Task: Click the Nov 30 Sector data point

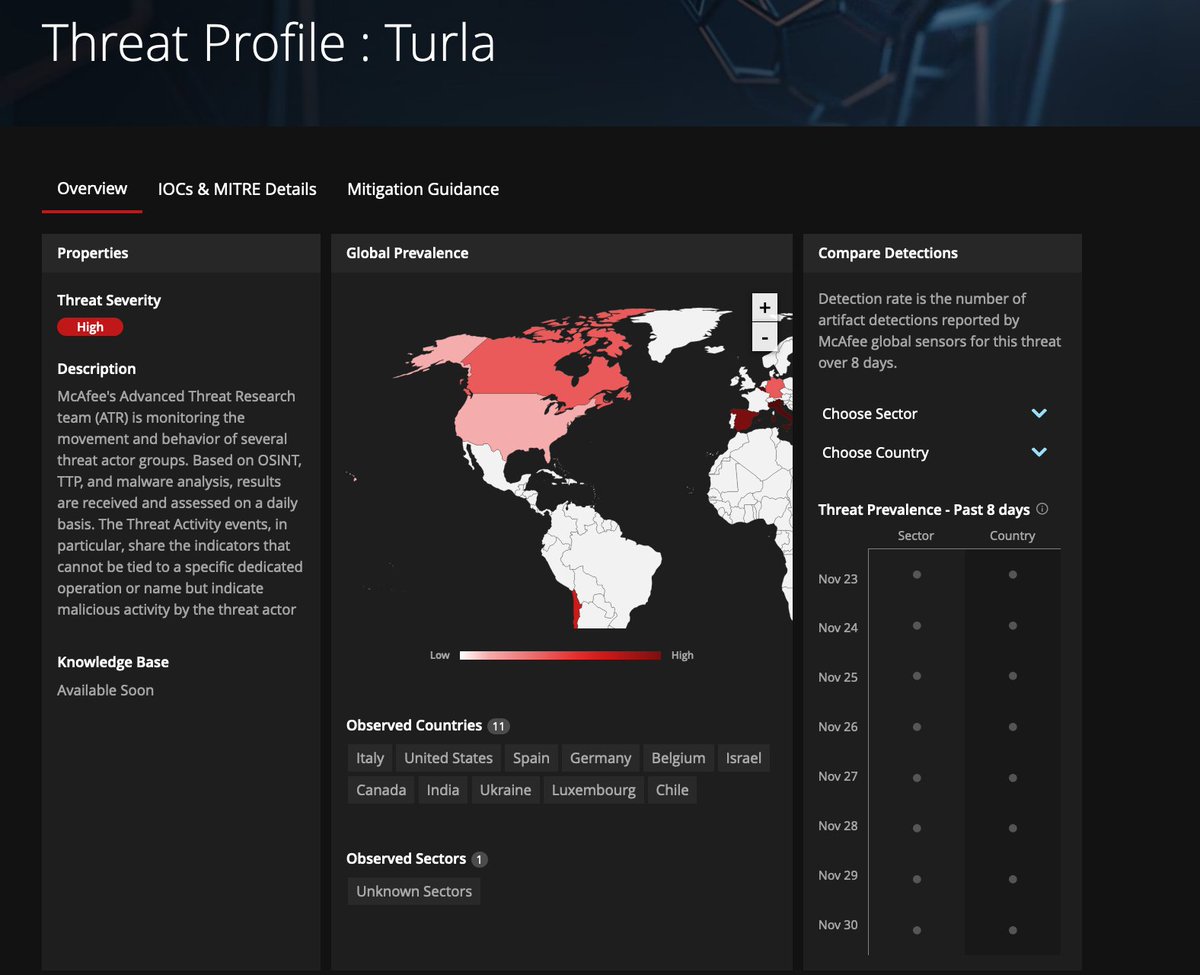Action: (916, 930)
